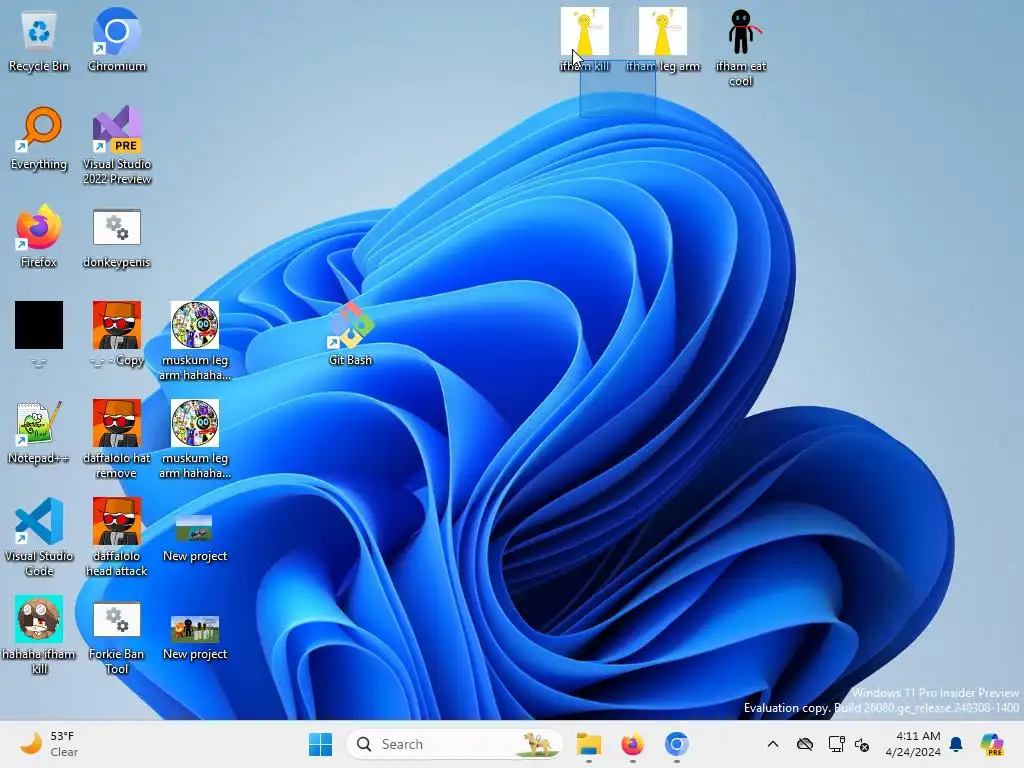This screenshot has height=768, width=1024.
Task: Select 'hahaha ifham kill' image file
Action: pyautogui.click(x=39, y=635)
